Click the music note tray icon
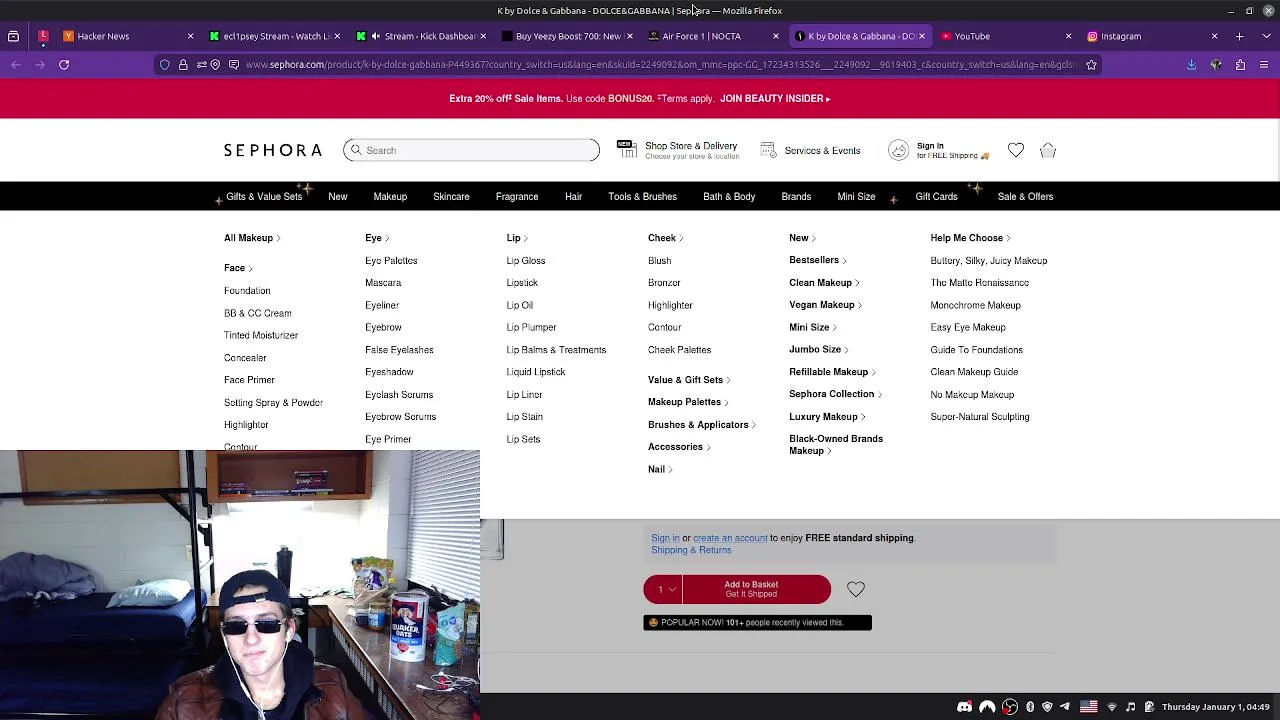This screenshot has width=1280, height=720. click(x=1131, y=707)
